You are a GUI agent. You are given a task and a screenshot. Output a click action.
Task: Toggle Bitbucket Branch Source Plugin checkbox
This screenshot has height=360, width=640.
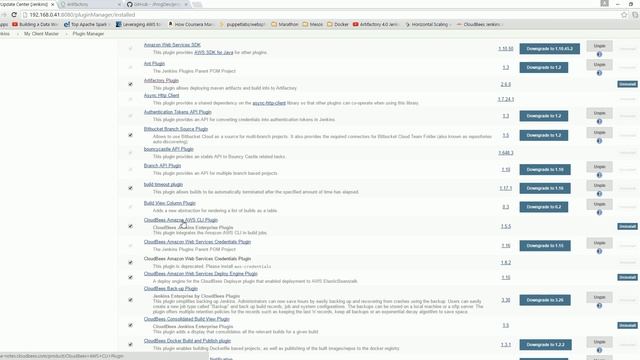click(x=131, y=135)
